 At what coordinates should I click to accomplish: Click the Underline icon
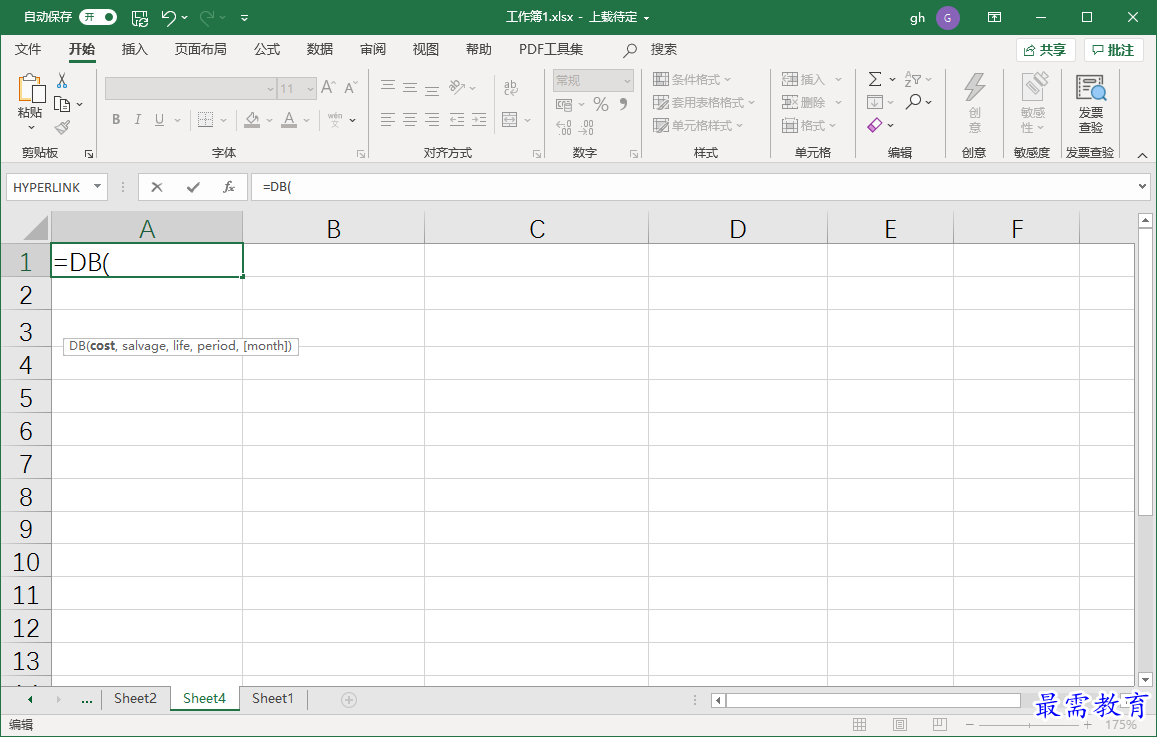click(x=159, y=120)
